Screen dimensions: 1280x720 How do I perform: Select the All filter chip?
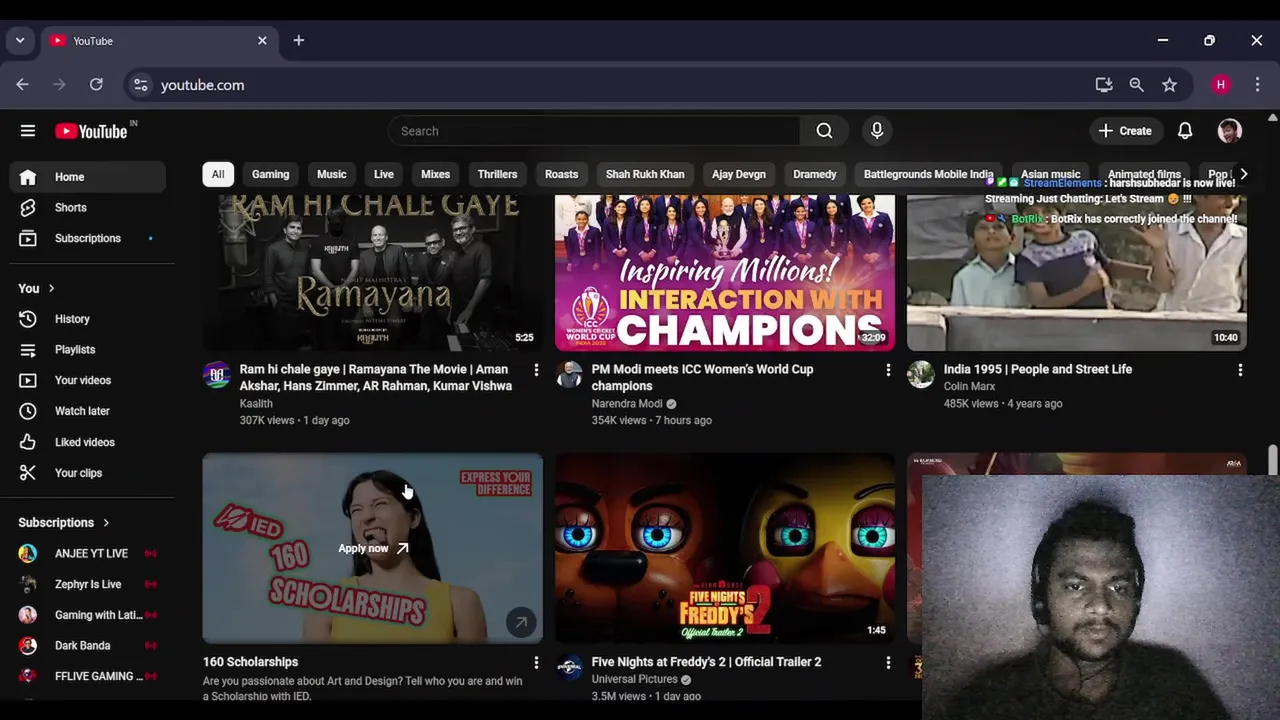click(x=218, y=174)
